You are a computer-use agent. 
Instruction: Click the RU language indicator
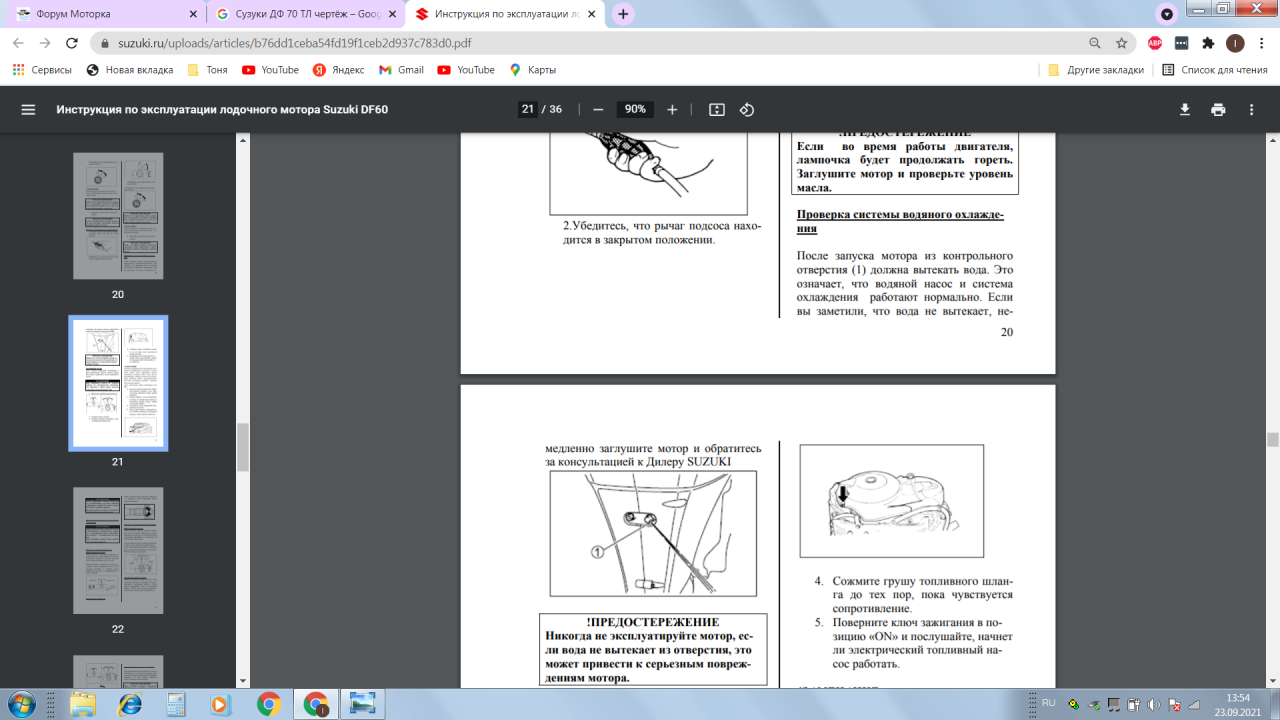(1048, 703)
